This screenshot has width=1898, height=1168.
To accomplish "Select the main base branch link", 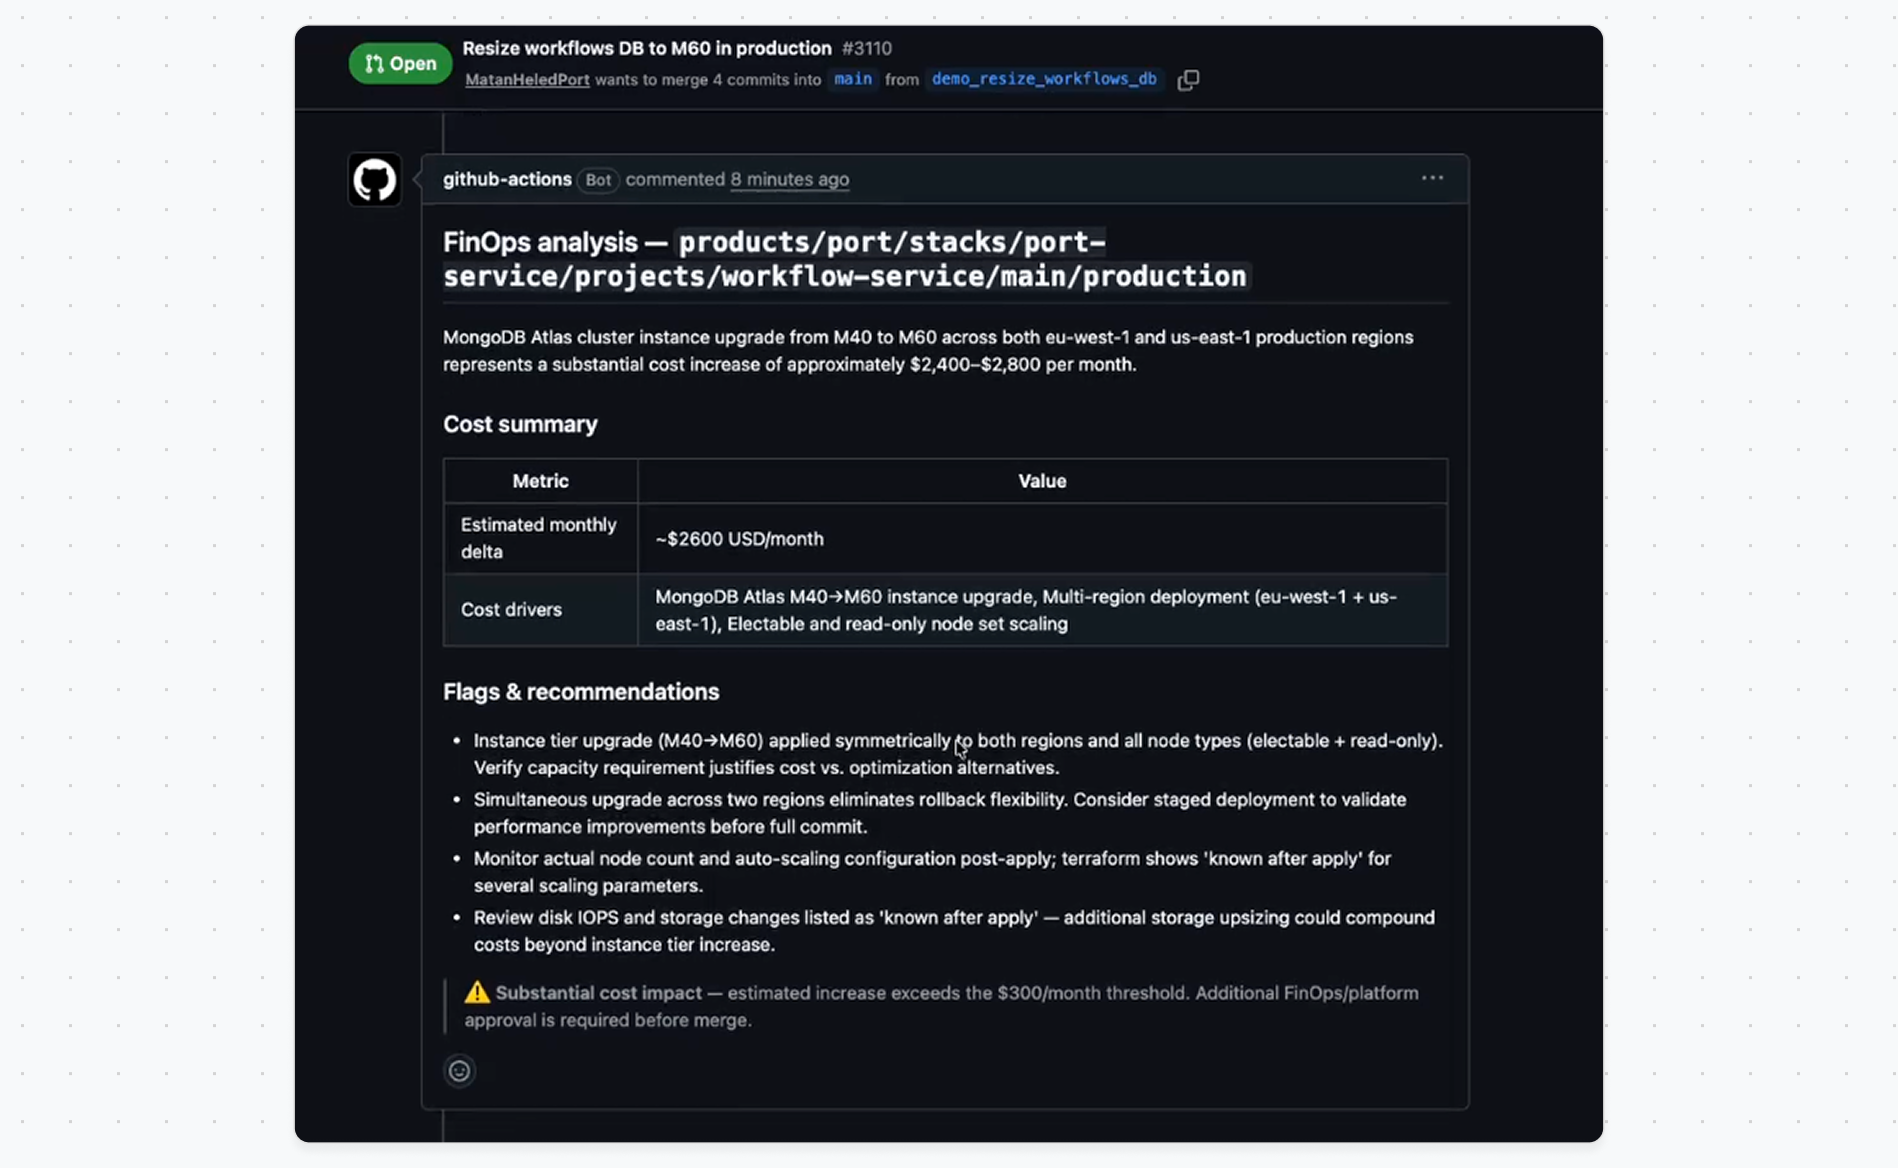I will click(853, 79).
